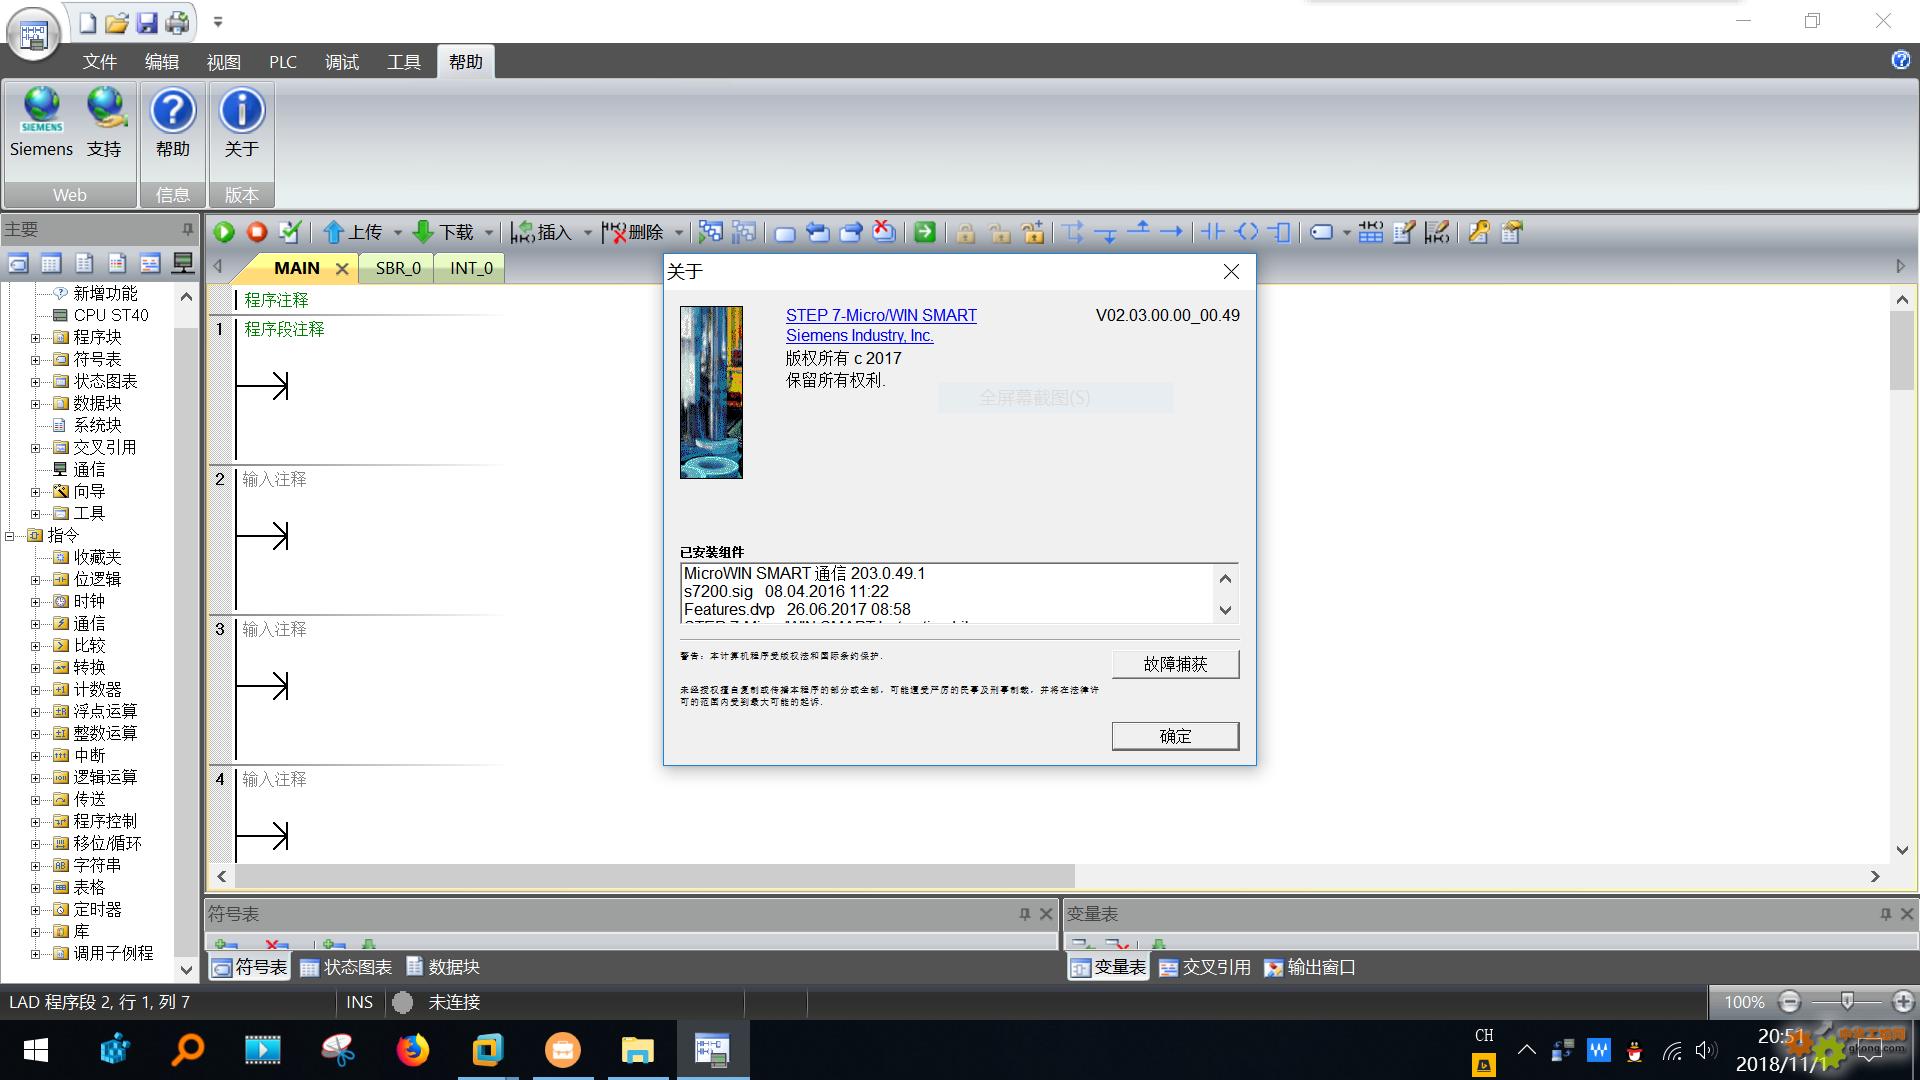Expand the 位逻辑 instruction folder
Screen dimensions: 1920x1080
[35, 579]
